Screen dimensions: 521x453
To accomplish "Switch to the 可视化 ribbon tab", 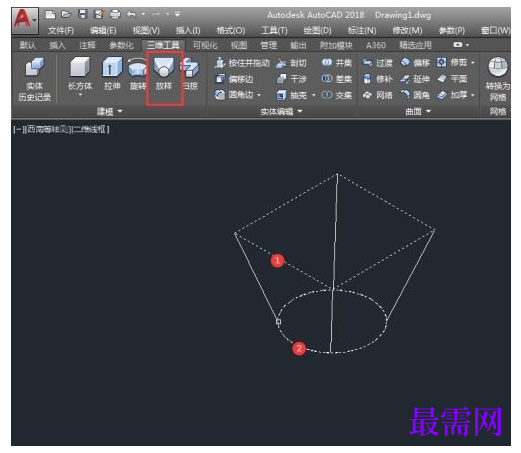I will pos(205,45).
